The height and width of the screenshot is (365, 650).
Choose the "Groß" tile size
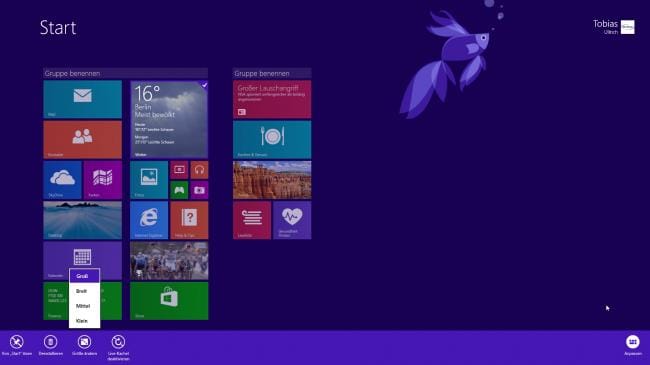pos(85,276)
